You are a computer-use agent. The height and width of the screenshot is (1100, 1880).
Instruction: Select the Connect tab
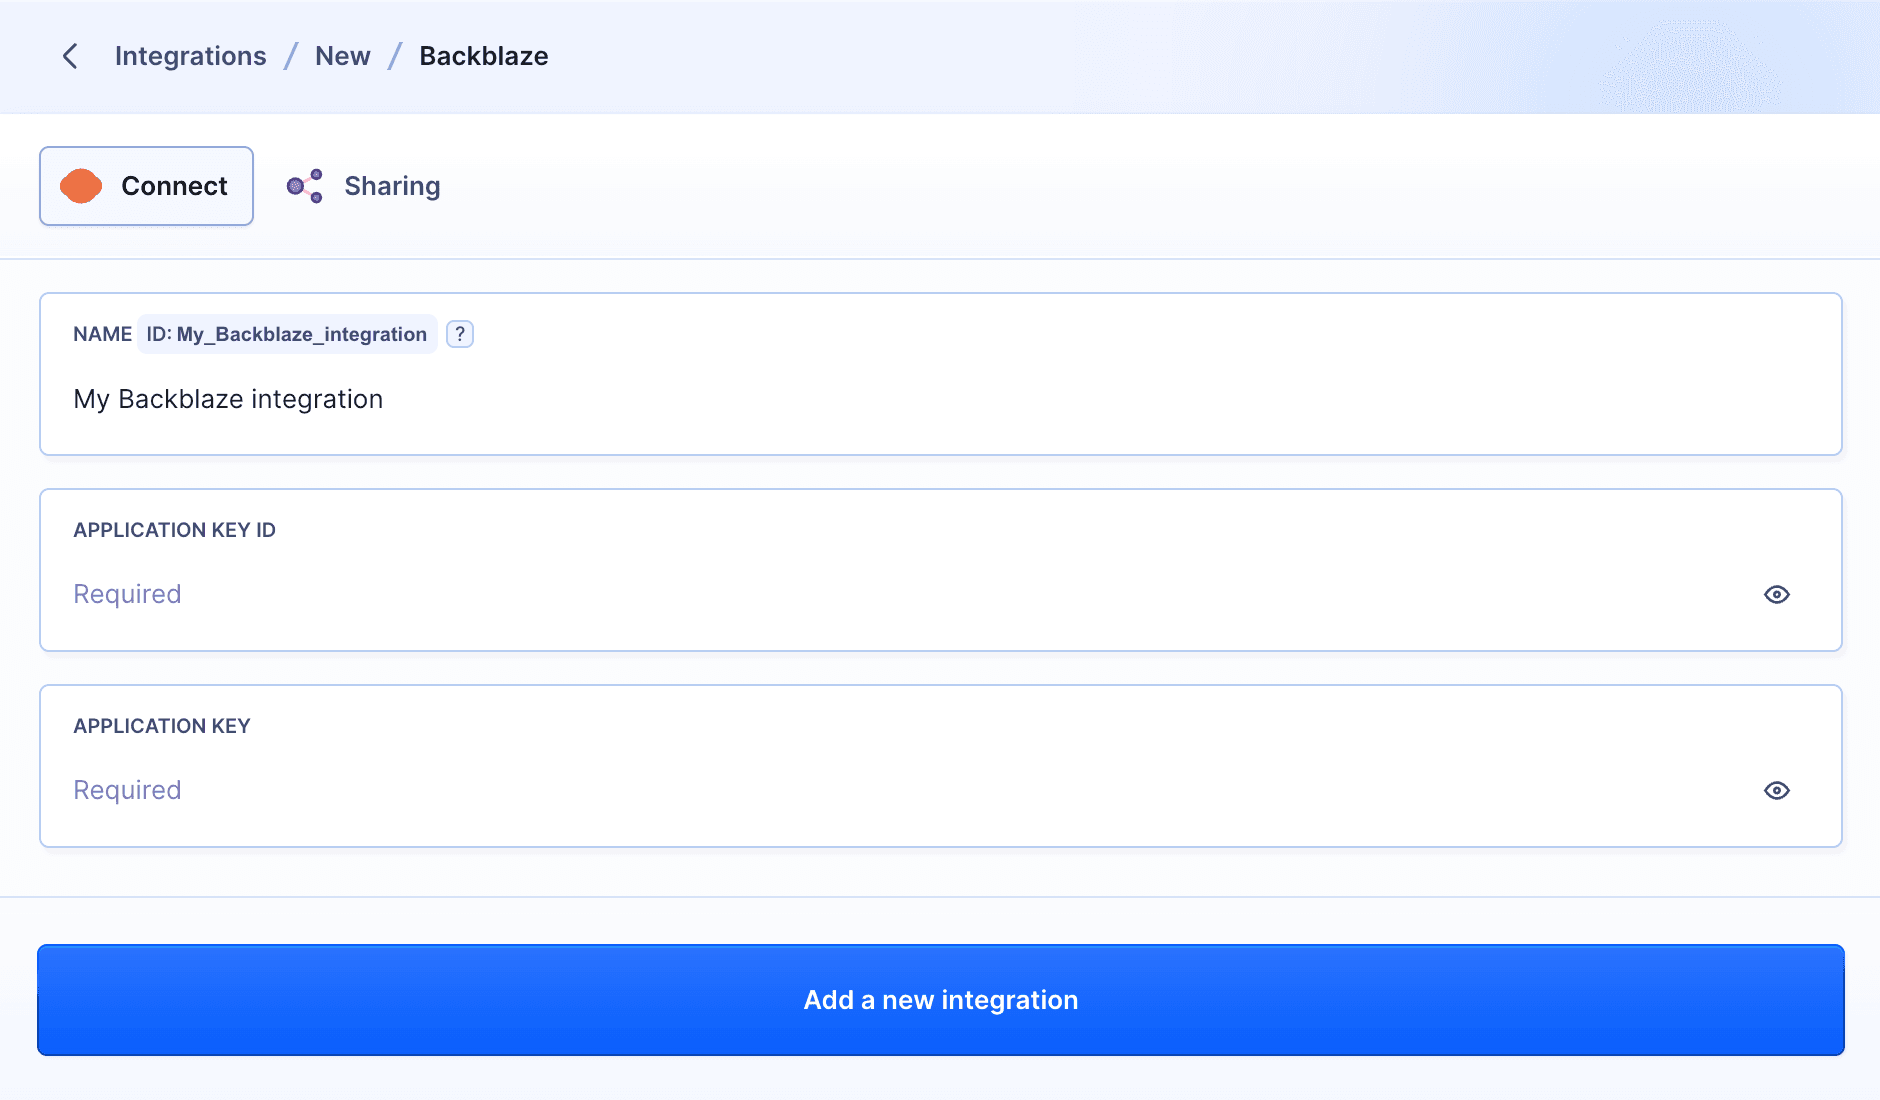(x=146, y=186)
